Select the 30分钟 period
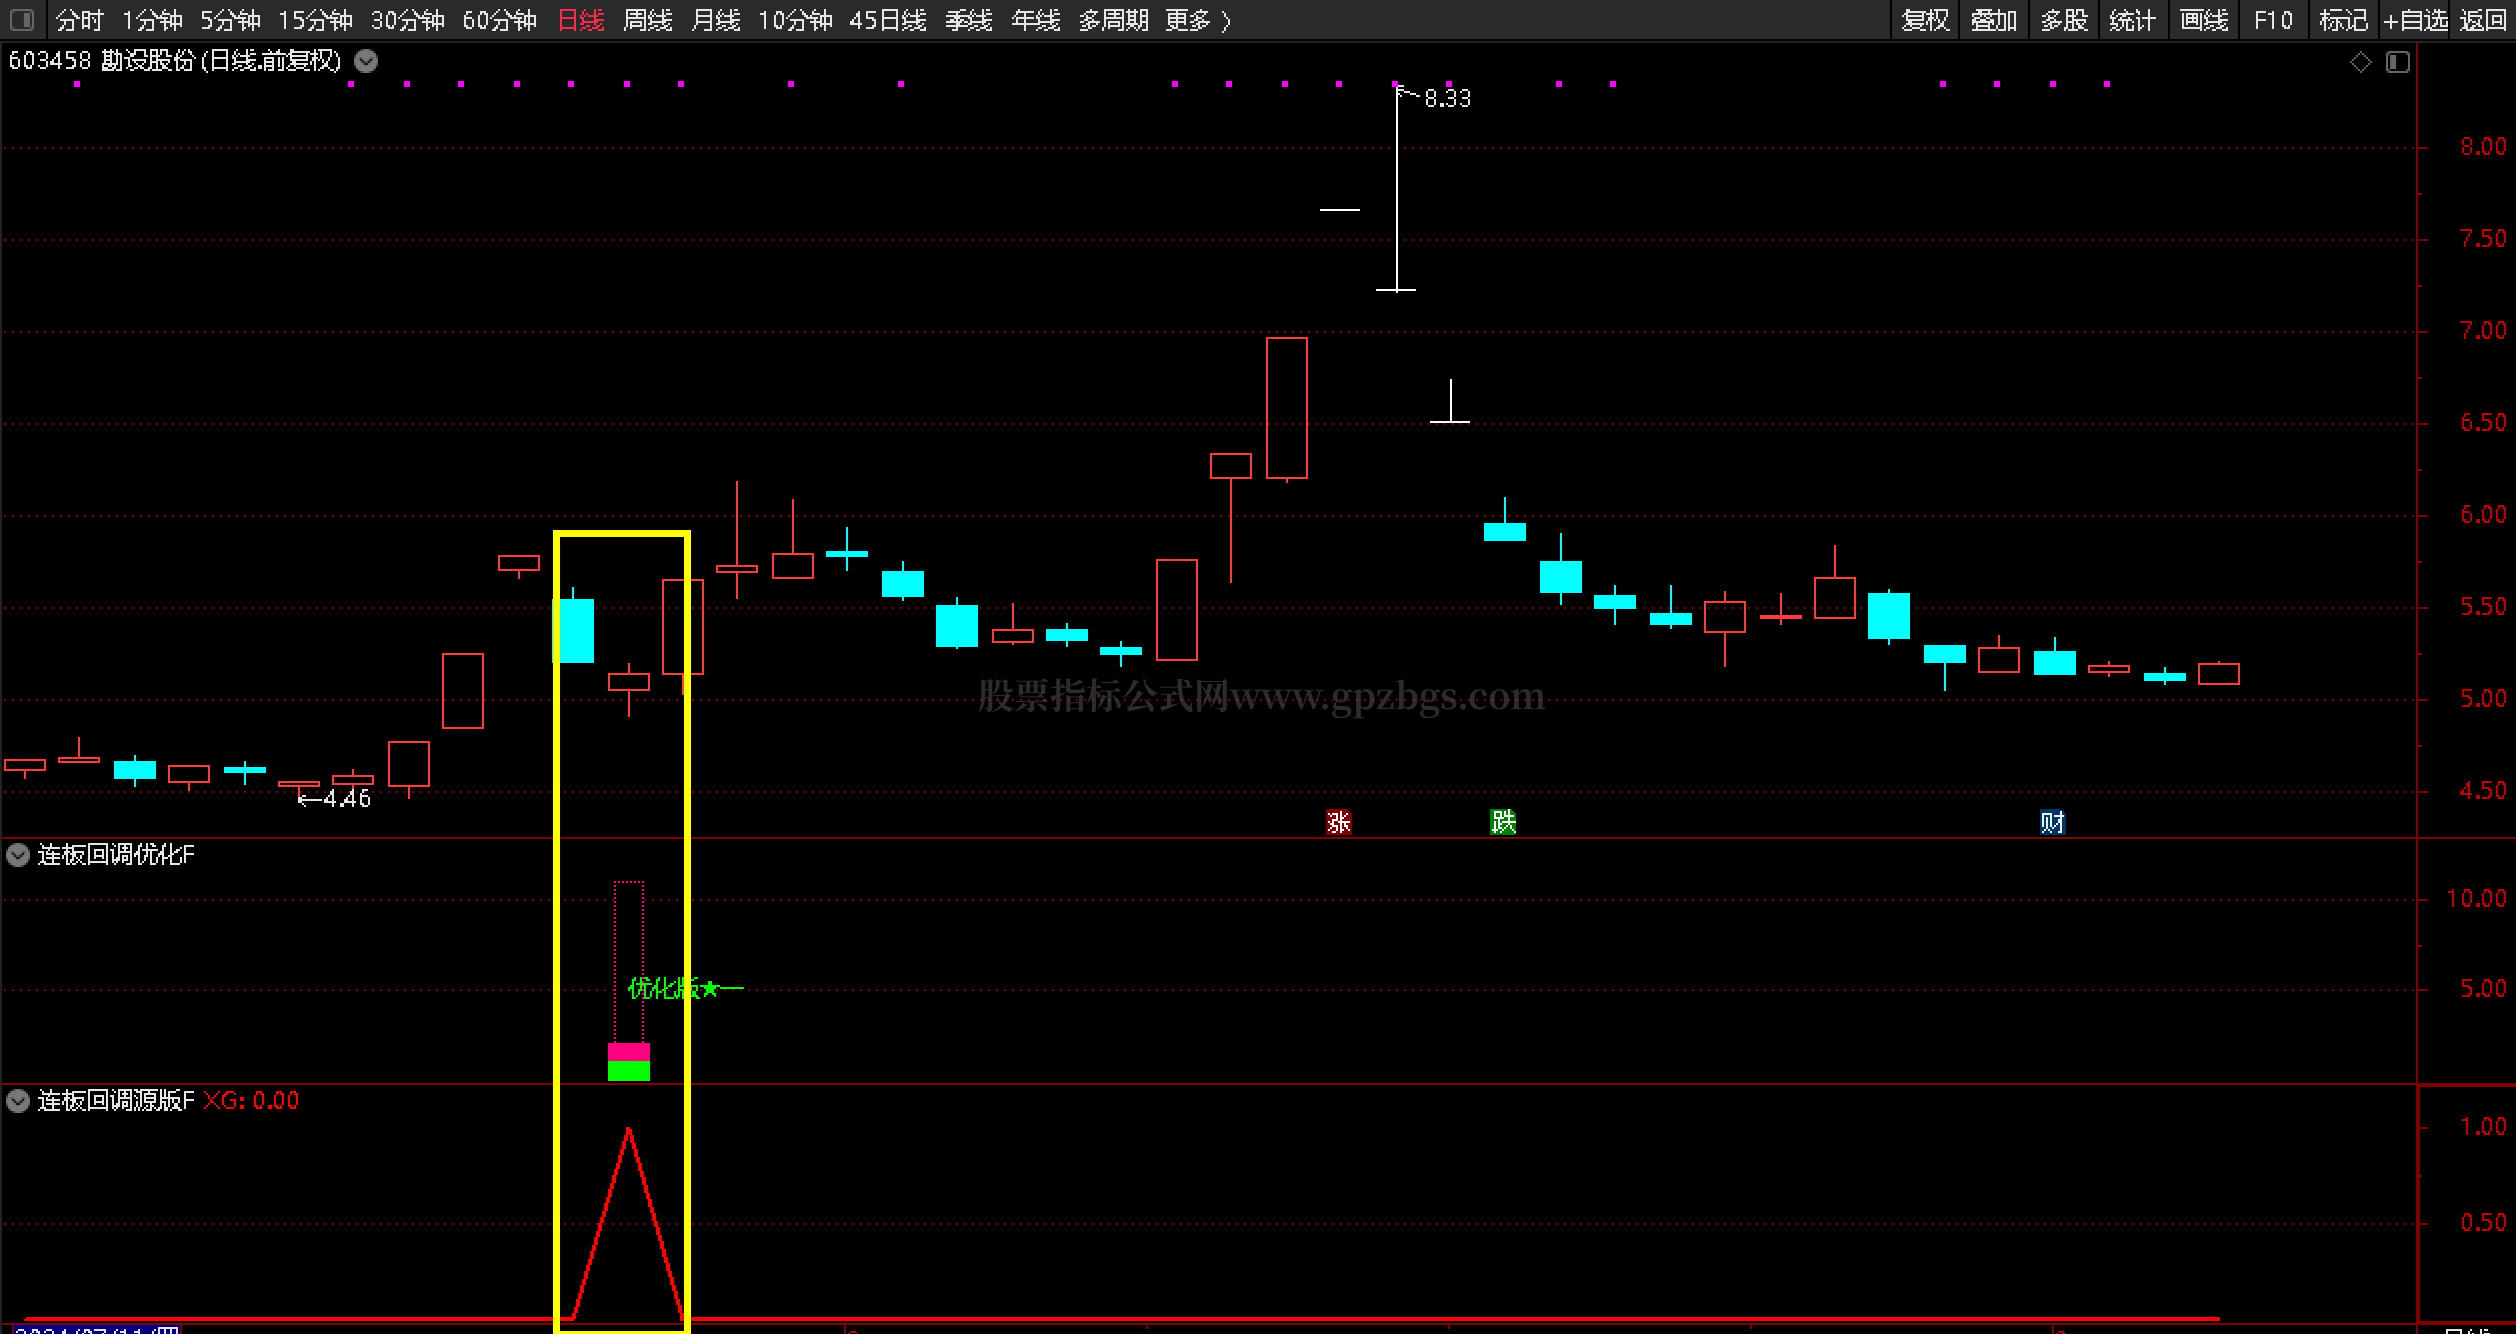This screenshot has width=2516, height=1334. [408, 20]
